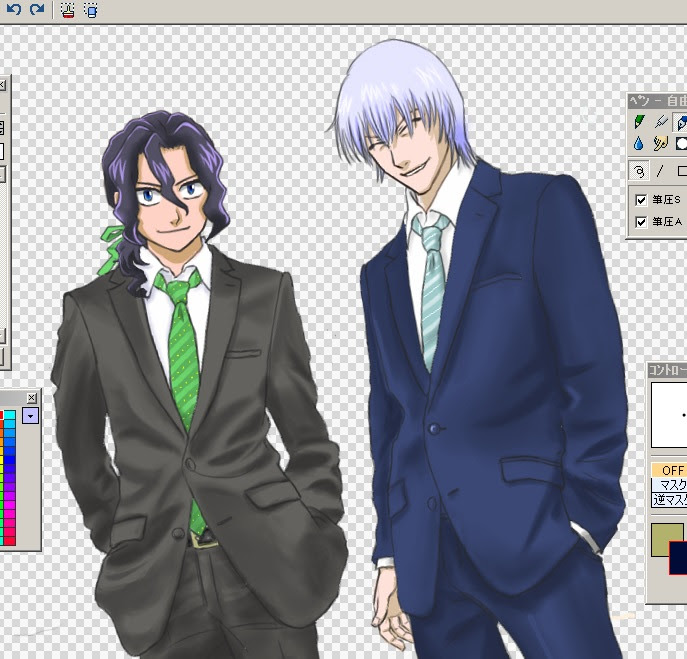Pick the cyan swatch in palette
The image size is (687, 659).
pyautogui.click(x=10, y=415)
